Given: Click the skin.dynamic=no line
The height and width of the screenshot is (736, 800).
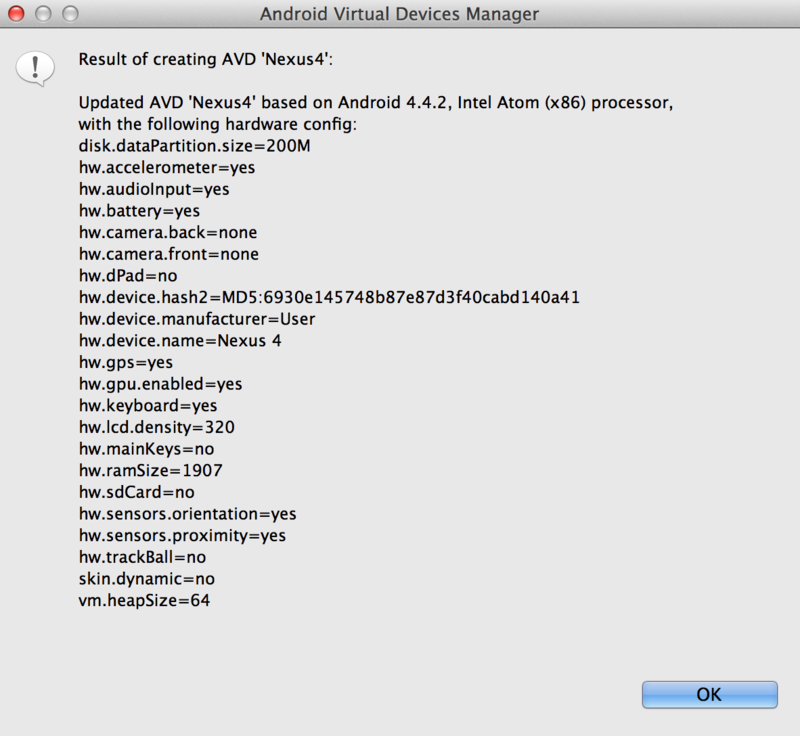Looking at the screenshot, I should click(146, 579).
